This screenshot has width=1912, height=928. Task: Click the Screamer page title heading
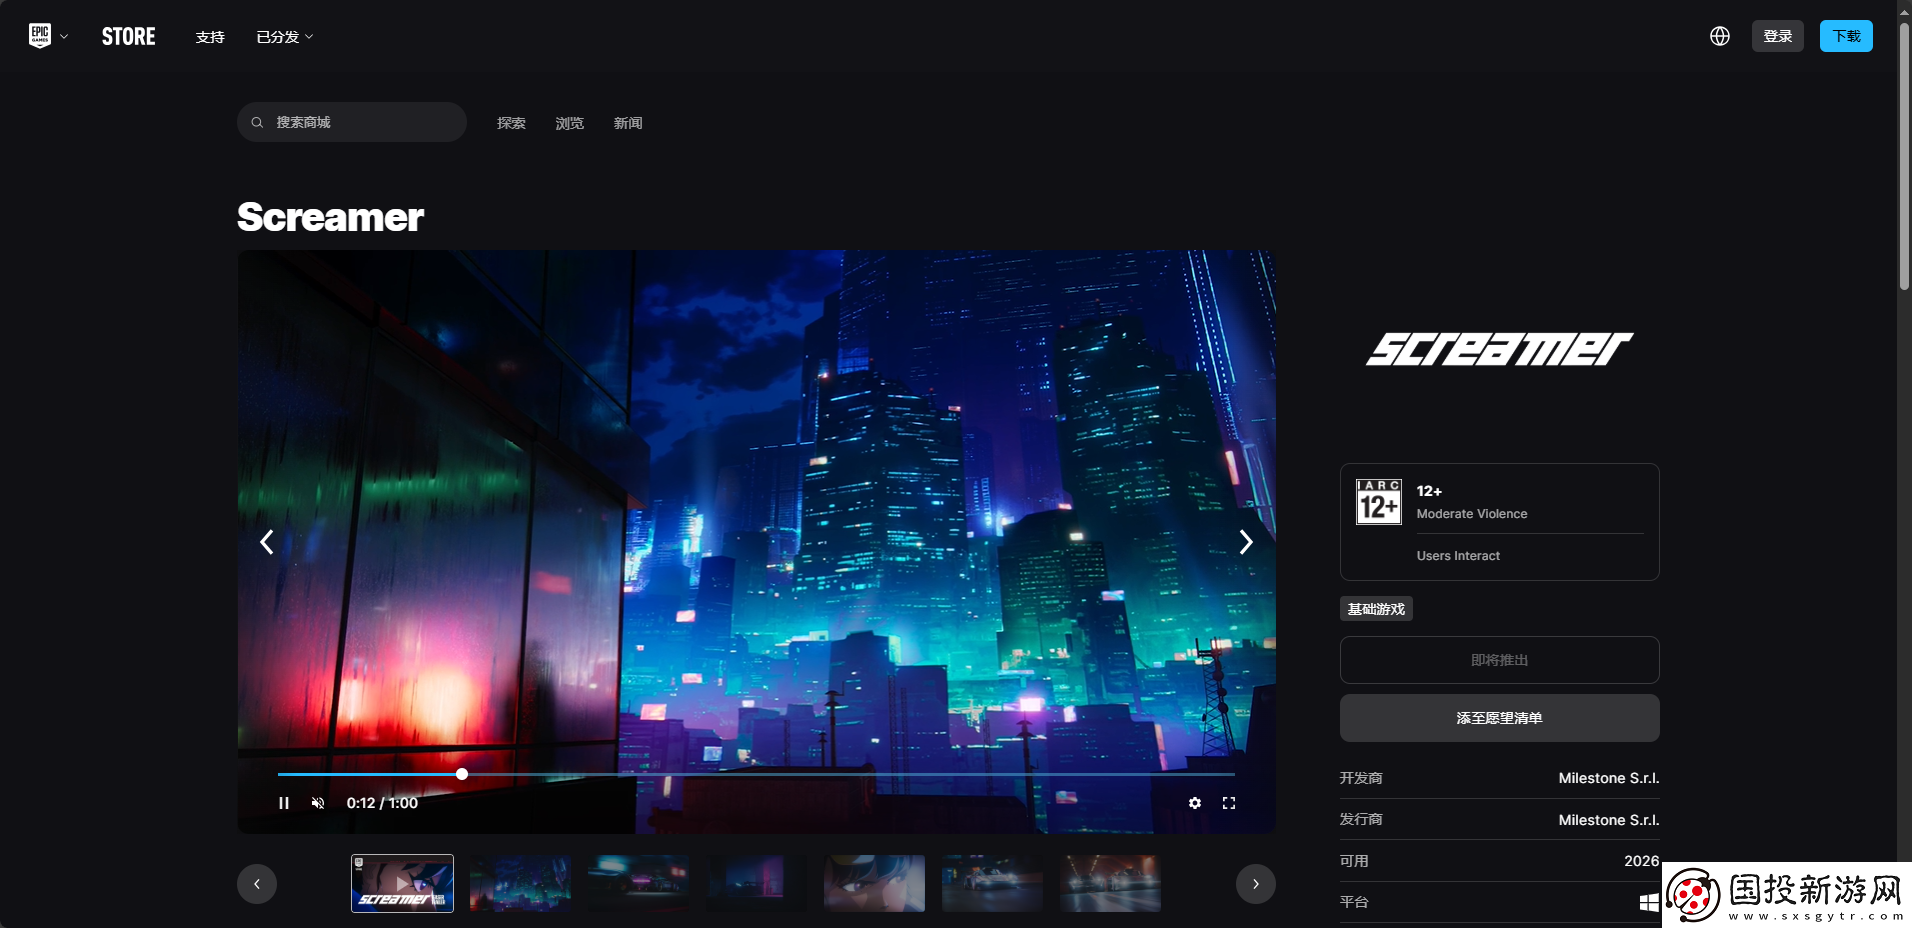click(x=331, y=217)
